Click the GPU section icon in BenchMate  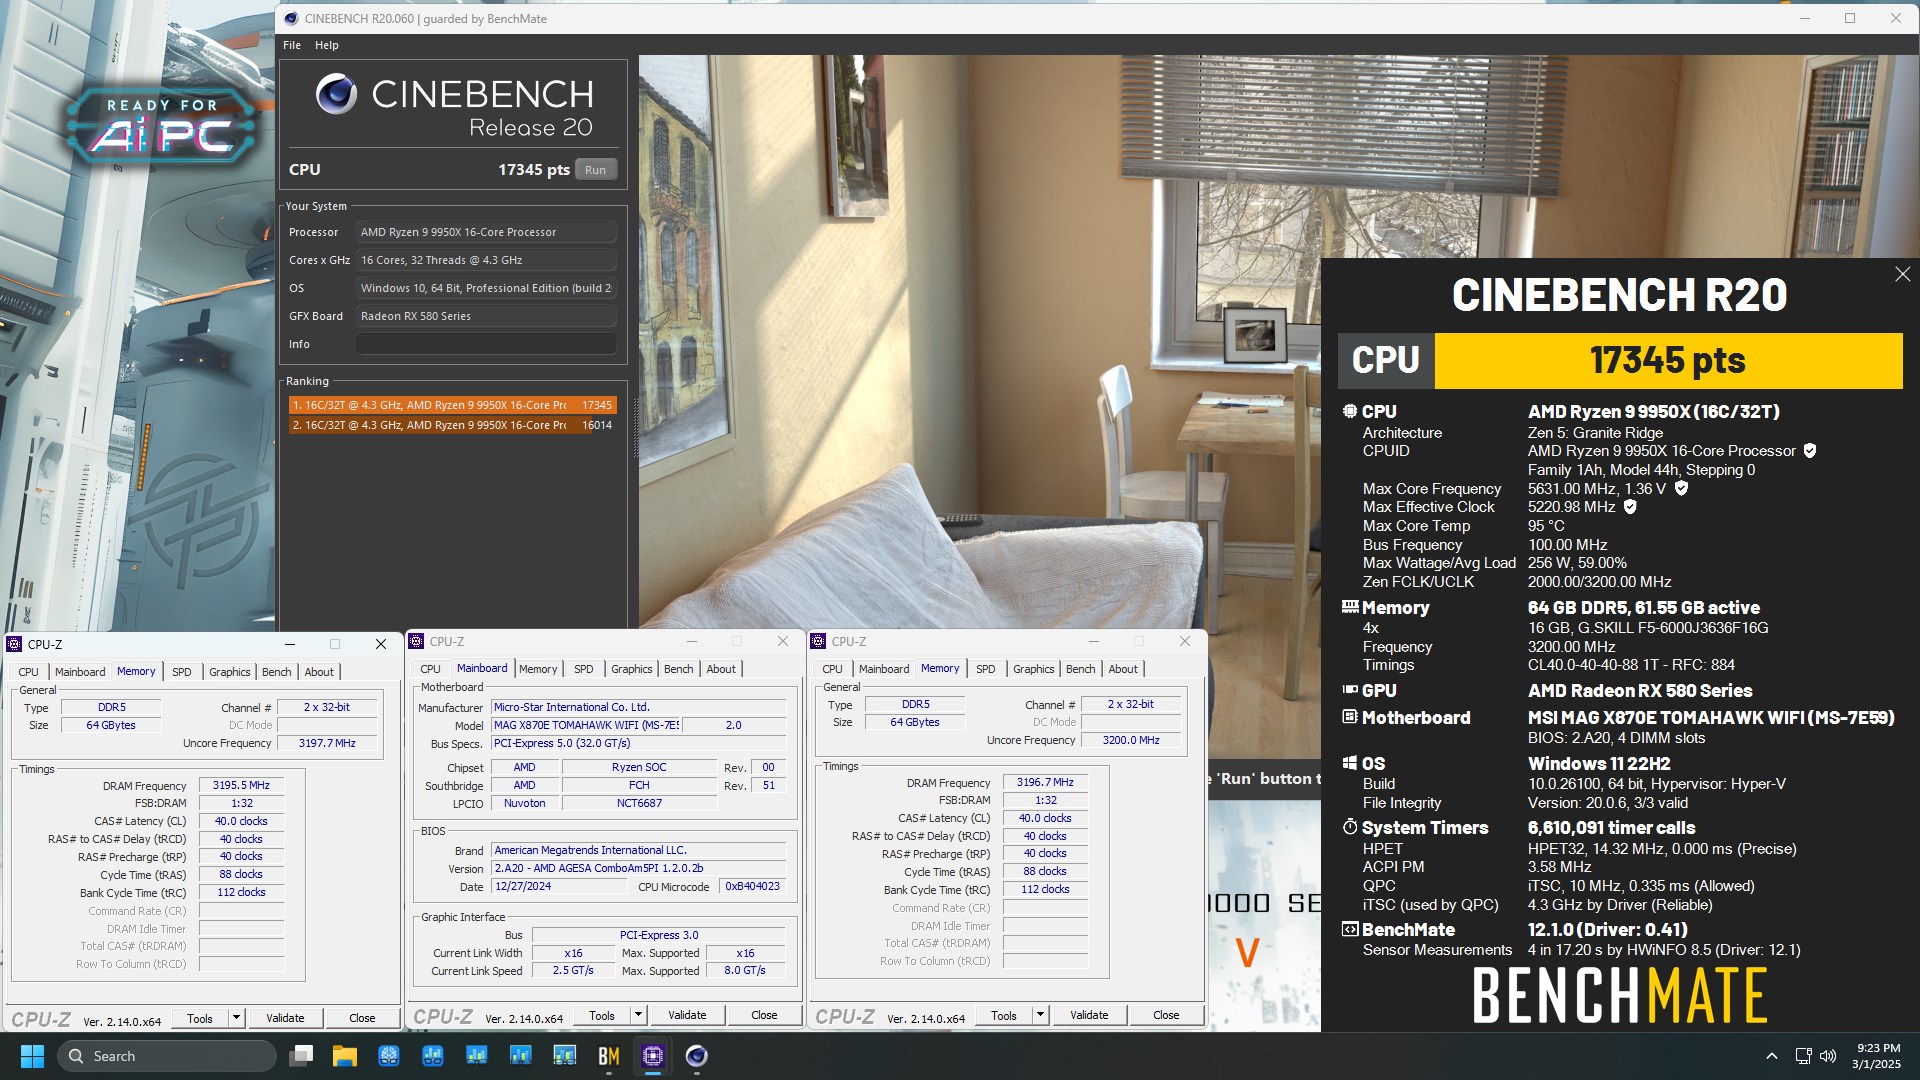point(1350,690)
